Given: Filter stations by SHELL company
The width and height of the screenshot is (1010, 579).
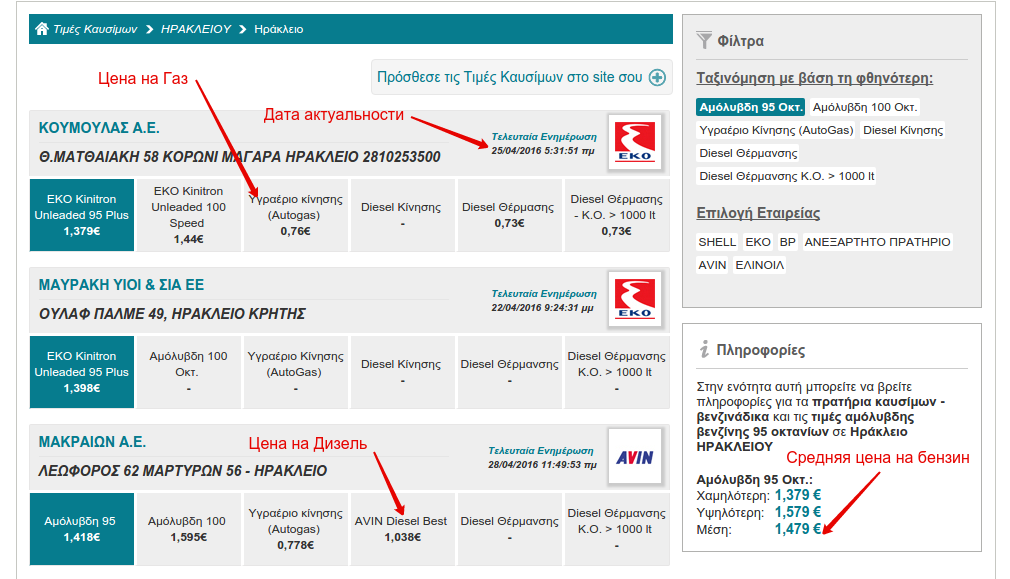Looking at the screenshot, I should click(x=717, y=242).
